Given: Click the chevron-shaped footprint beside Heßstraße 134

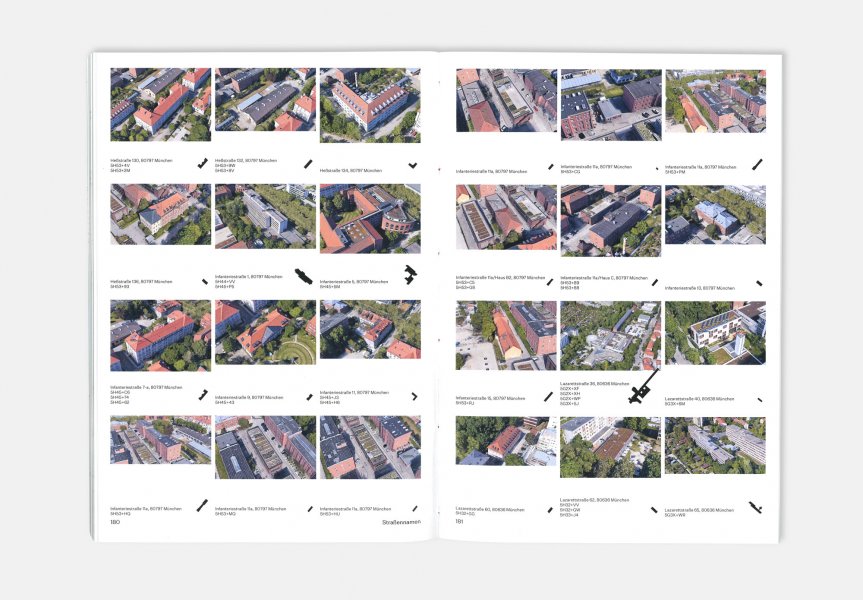Looking at the screenshot, I should tap(413, 164).
